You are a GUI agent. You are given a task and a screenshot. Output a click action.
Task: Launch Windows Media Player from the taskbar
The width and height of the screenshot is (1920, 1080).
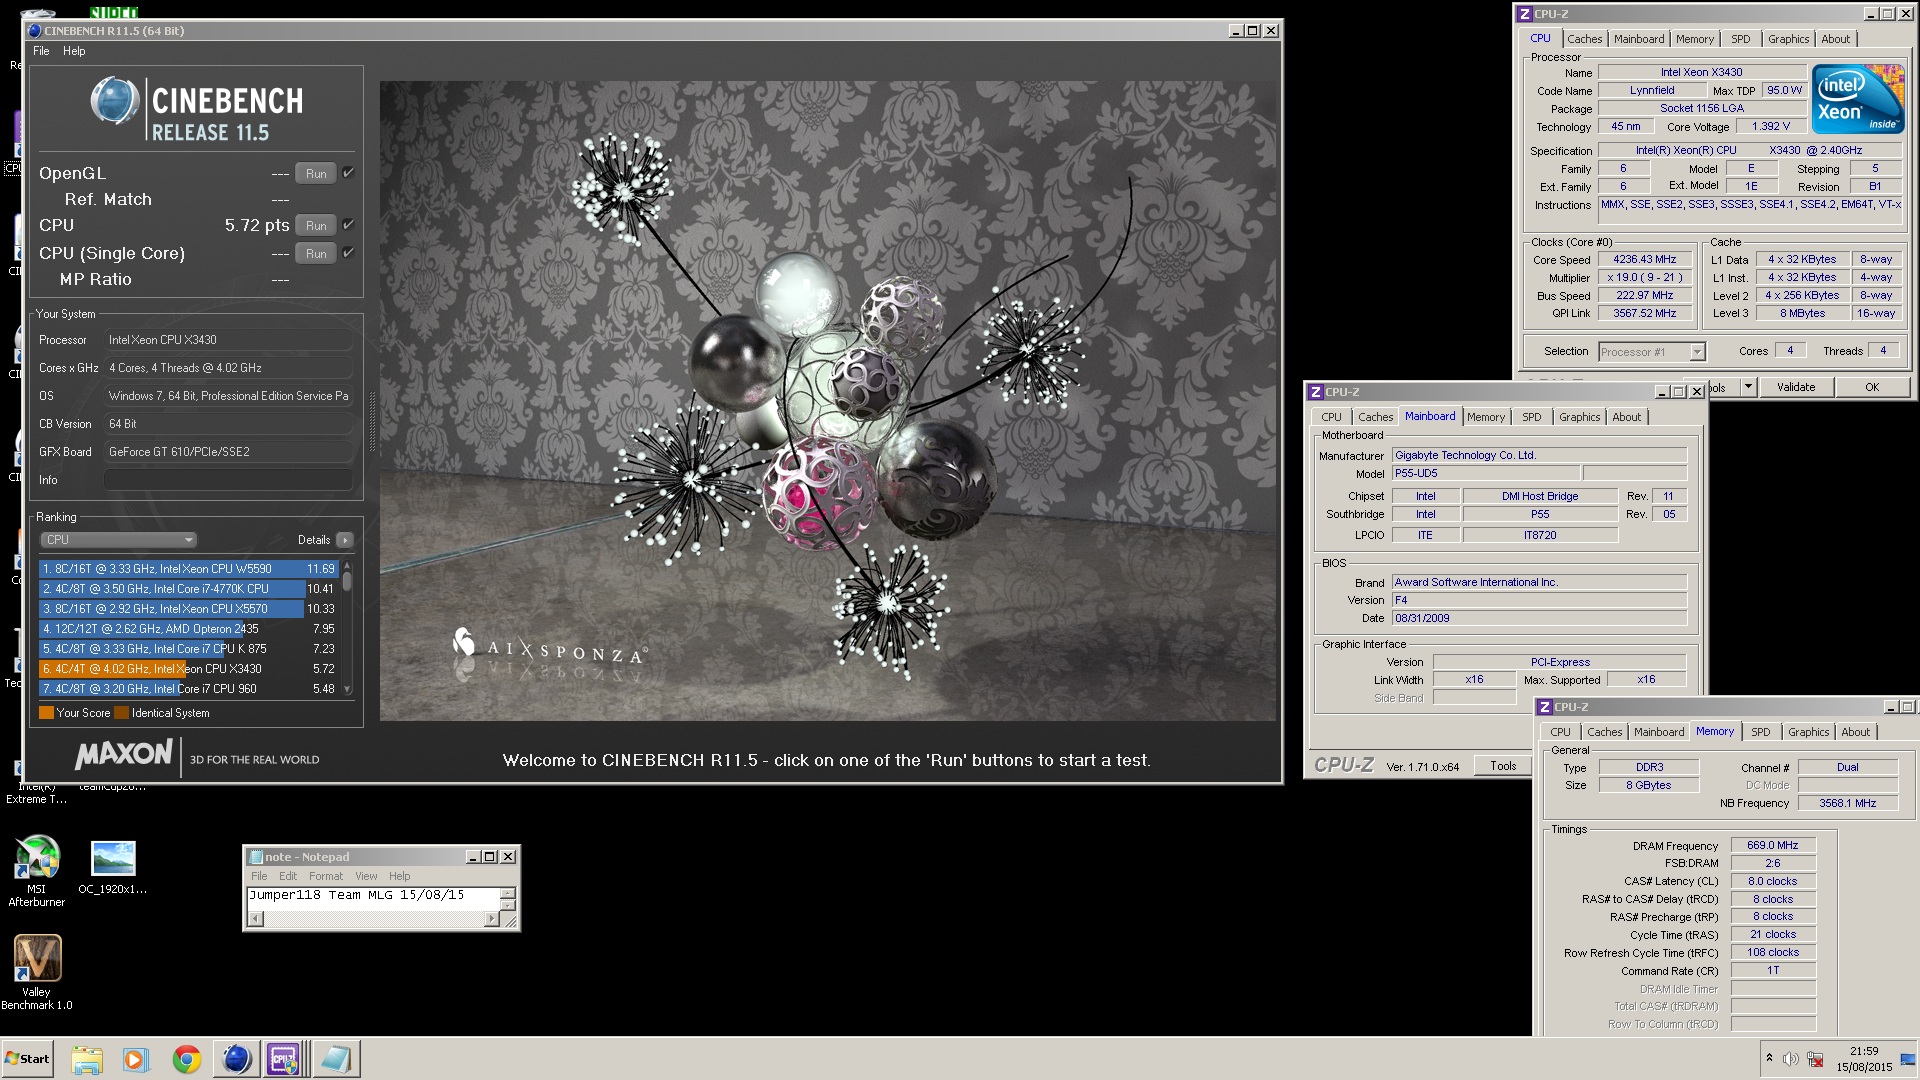(x=135, y=1058)
